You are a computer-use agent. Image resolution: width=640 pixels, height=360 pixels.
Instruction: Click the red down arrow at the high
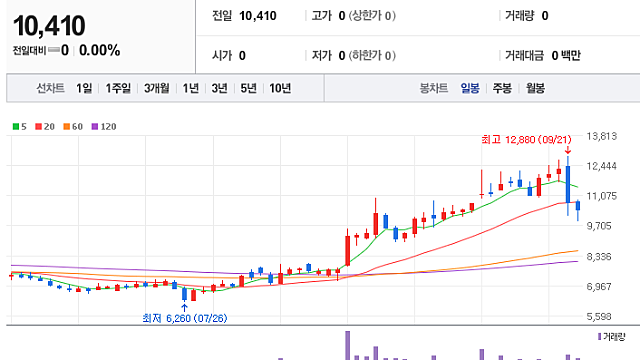568,150
